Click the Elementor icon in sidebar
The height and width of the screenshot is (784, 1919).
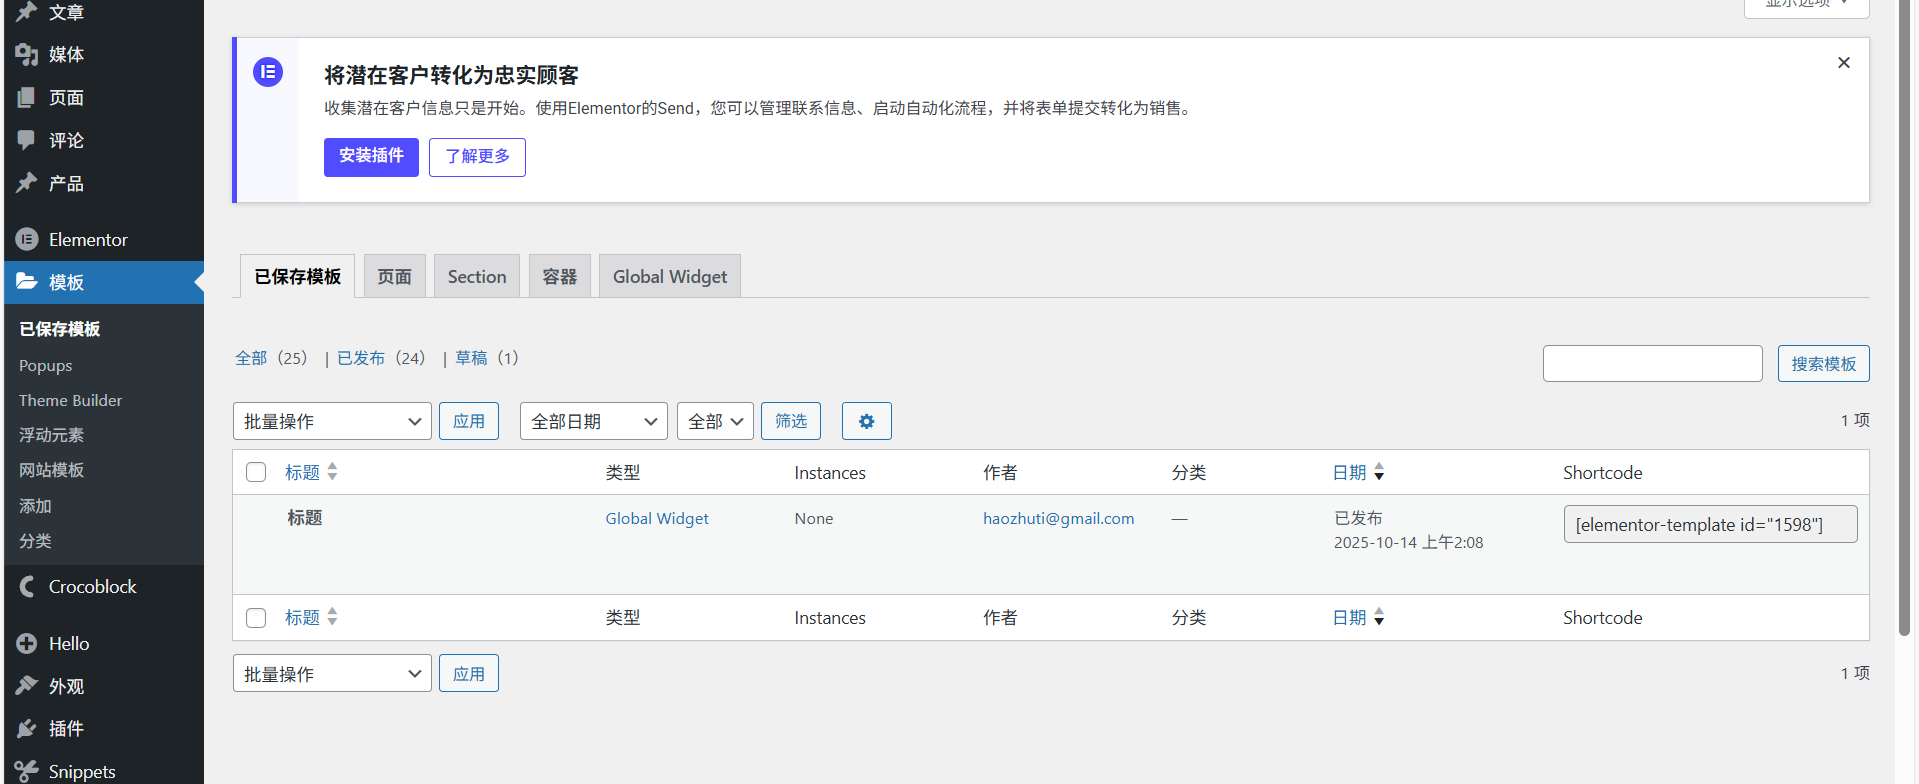[27, 240]
